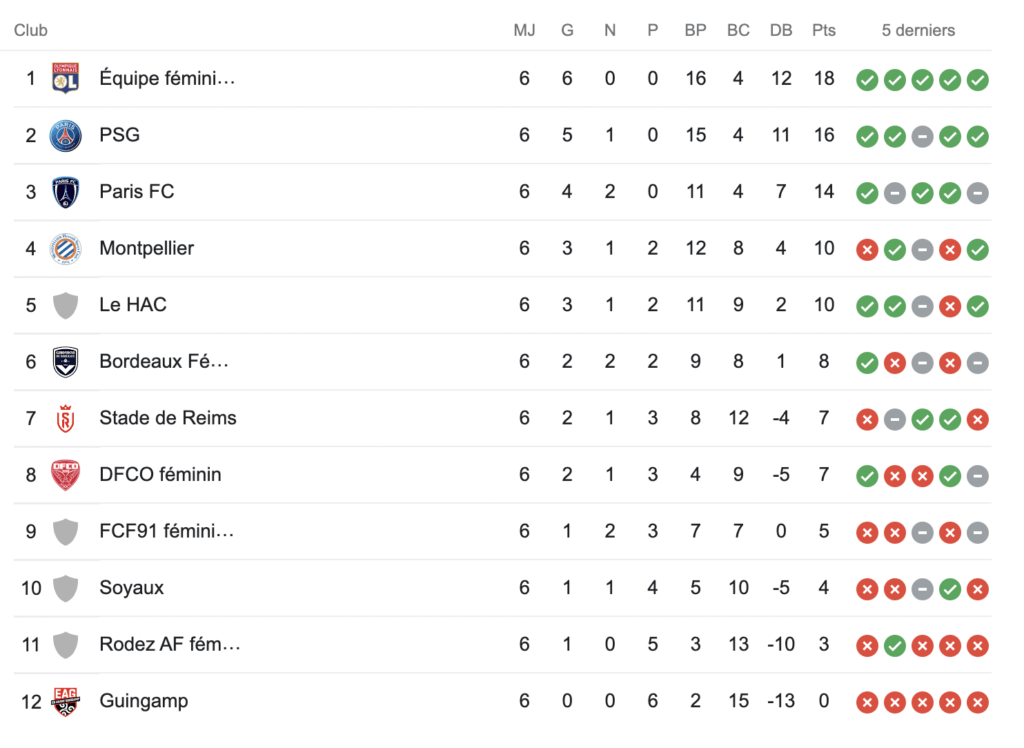Image resolution: width=1024 pixels, height=748 pixels.
Task: Click the DFCO féminin red crest
Action: [65, 475]
